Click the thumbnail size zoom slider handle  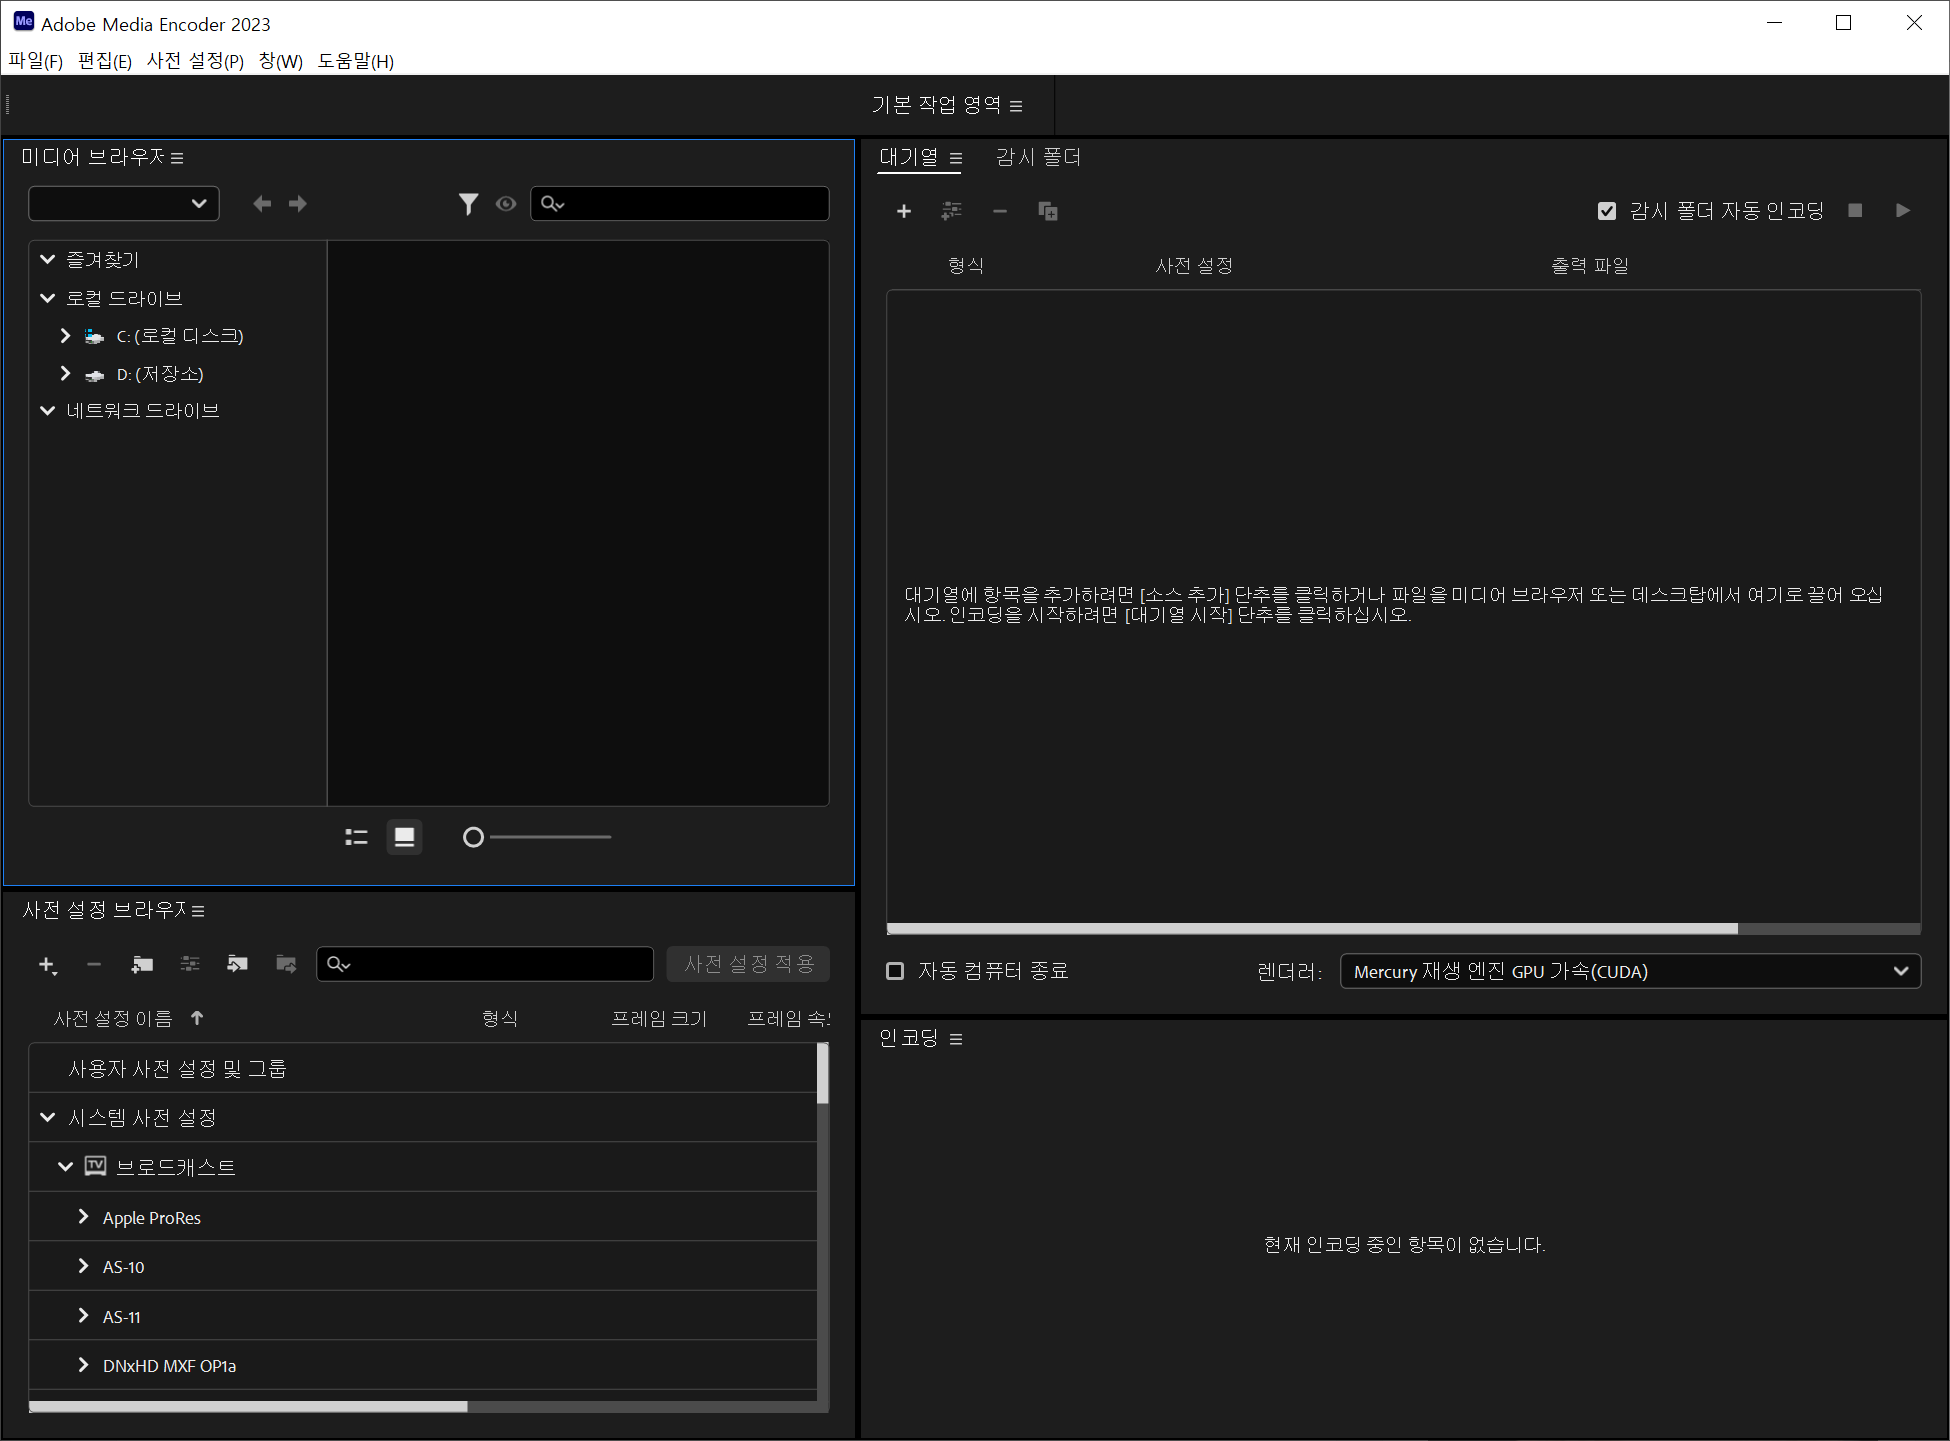[x=473, y=837]
